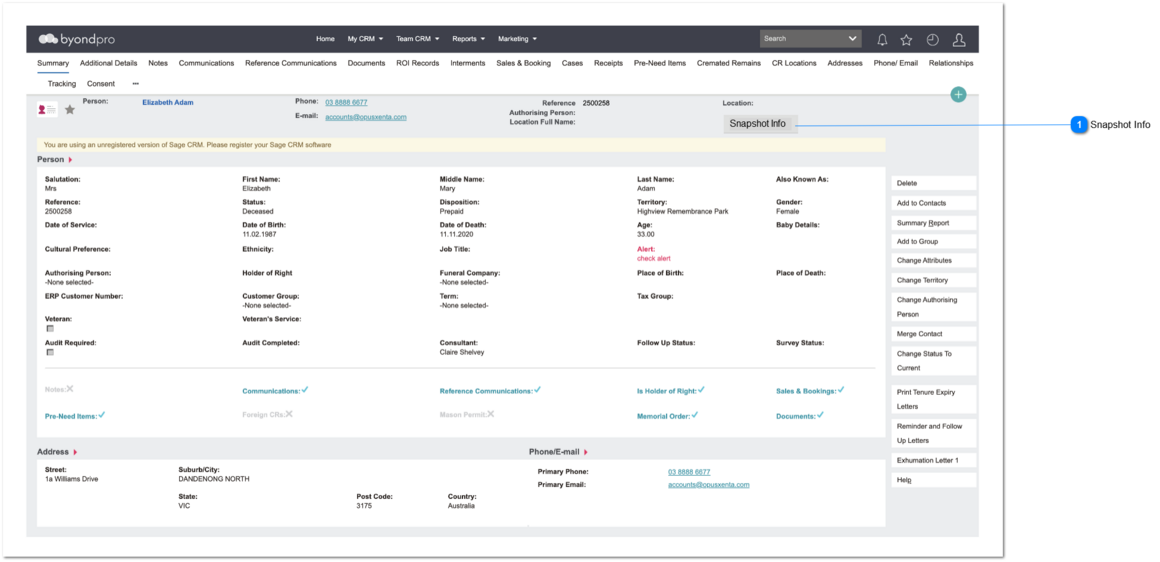This screenshot has width=1160, height=562.
Task: Click the Communications checkmark indicator
Action: pyautogui.click(x=305, y=390)
